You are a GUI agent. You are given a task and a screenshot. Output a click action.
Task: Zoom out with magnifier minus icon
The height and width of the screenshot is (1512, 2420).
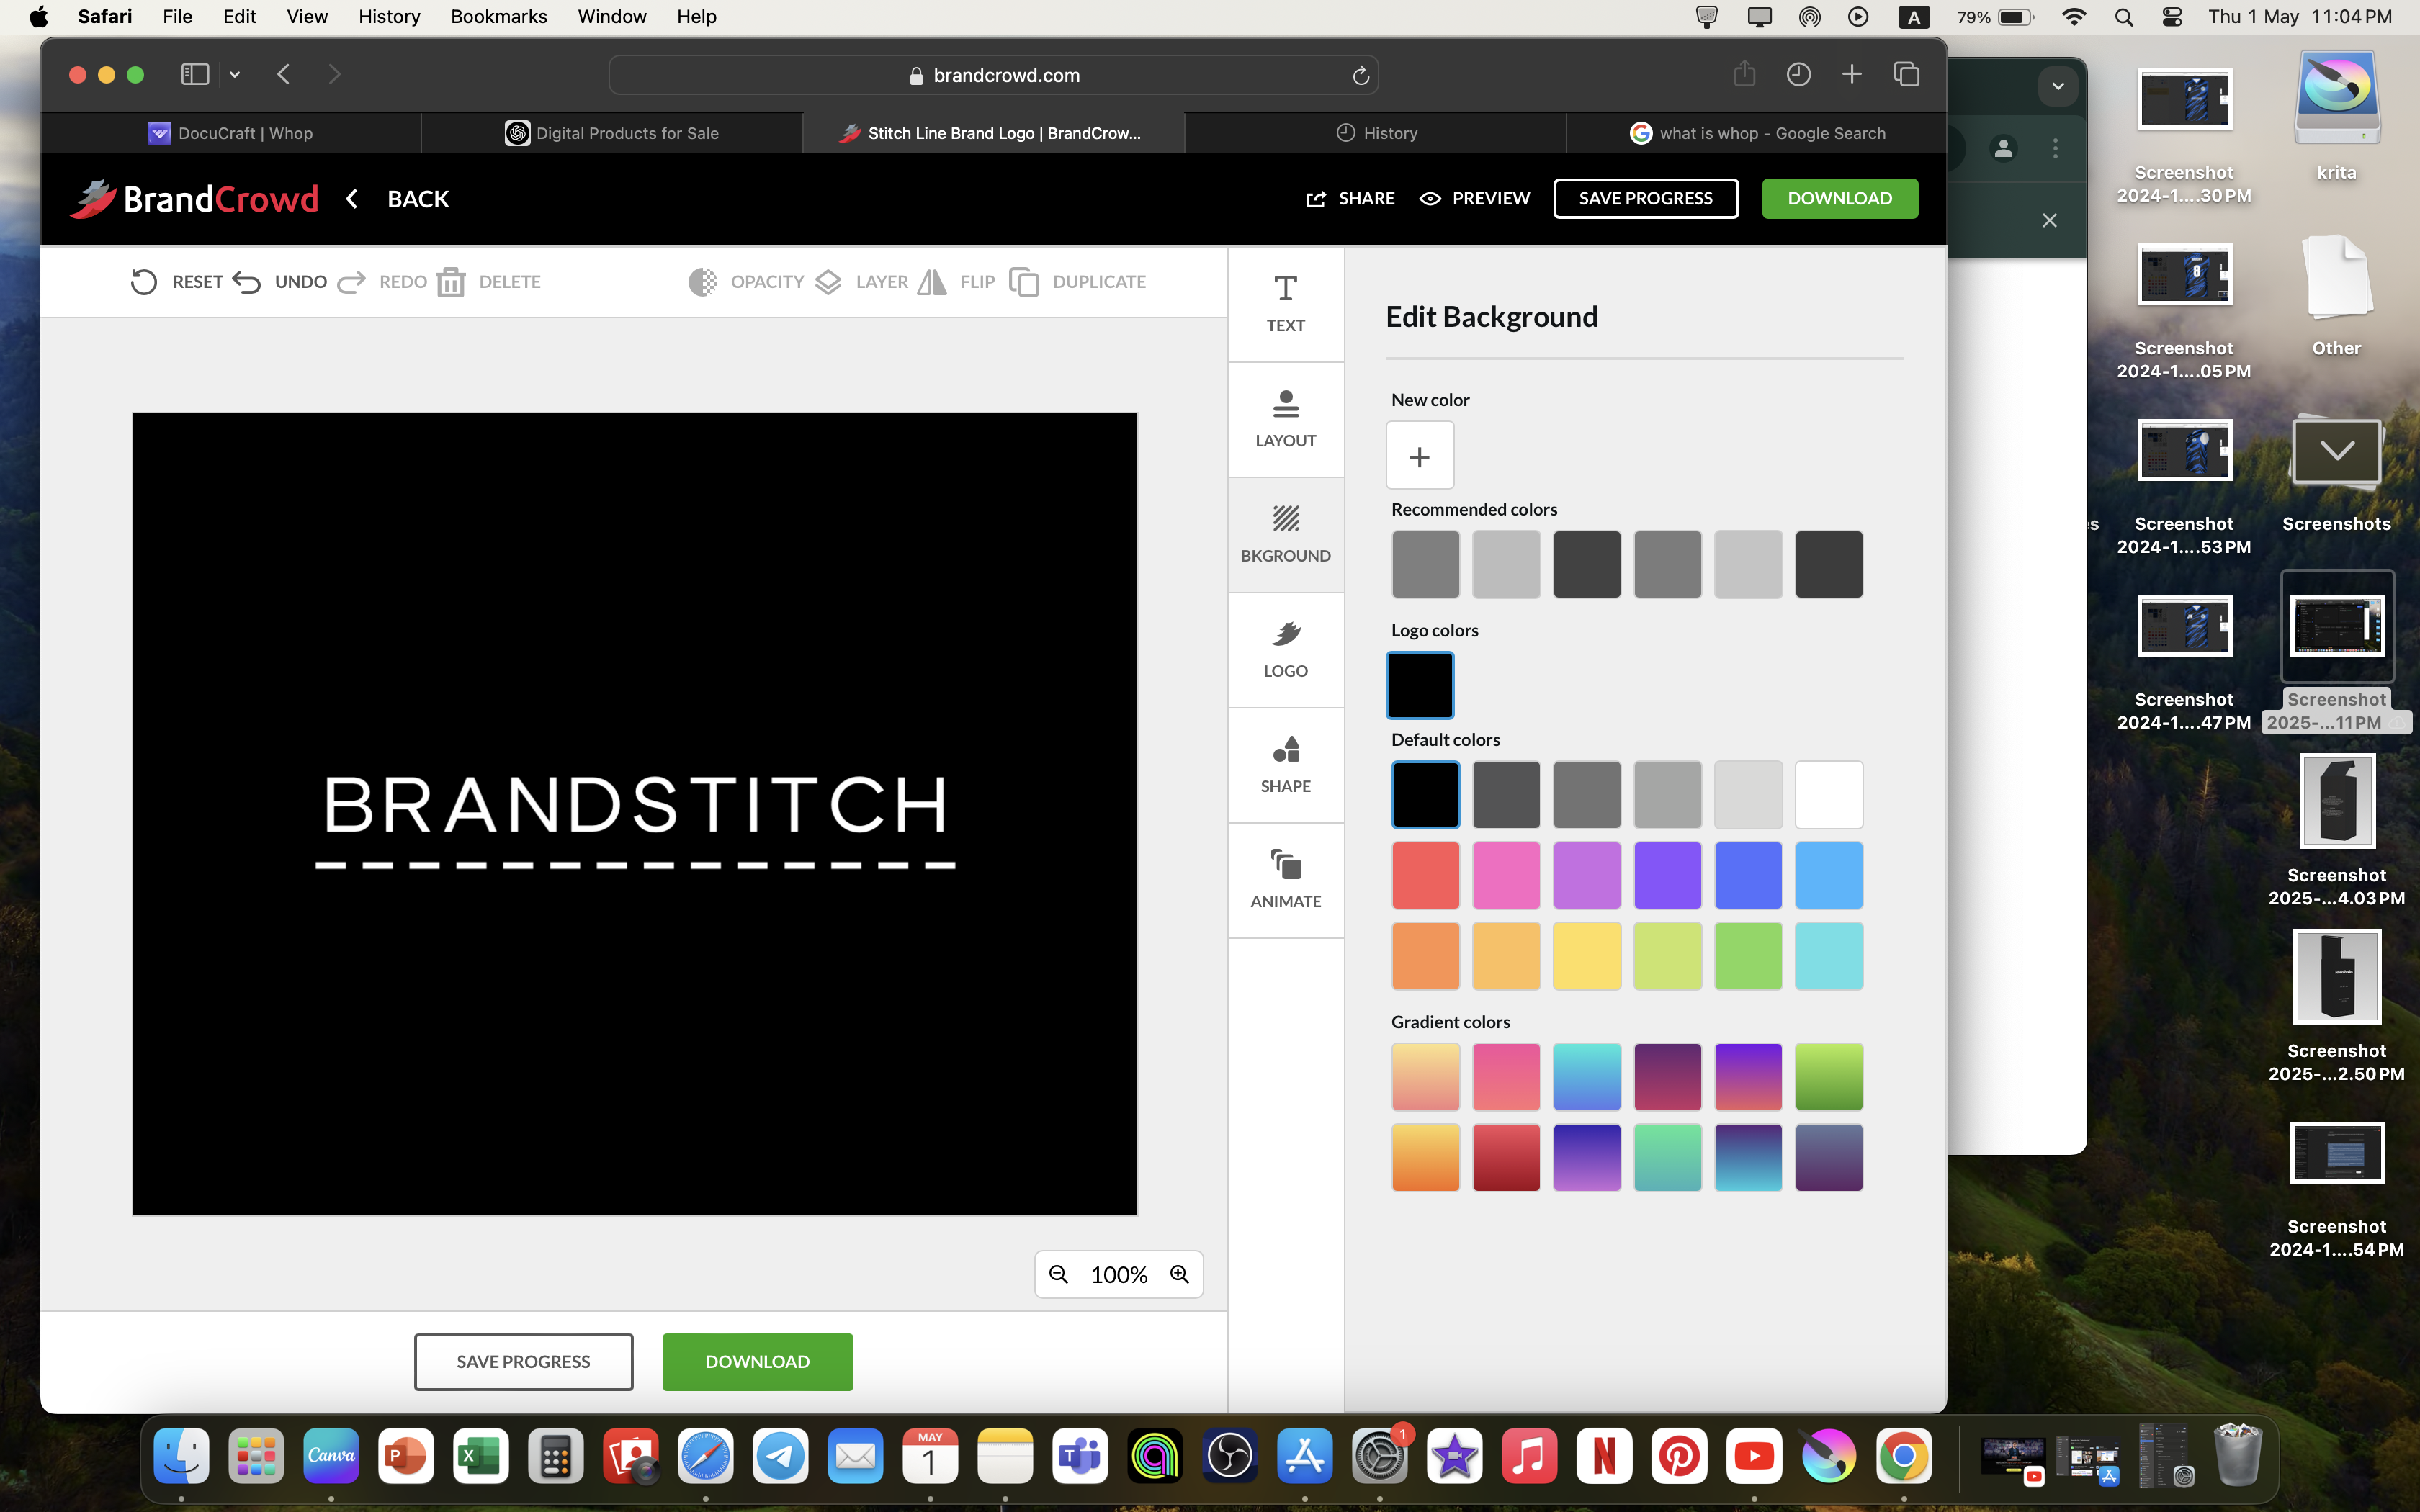1059,1274
